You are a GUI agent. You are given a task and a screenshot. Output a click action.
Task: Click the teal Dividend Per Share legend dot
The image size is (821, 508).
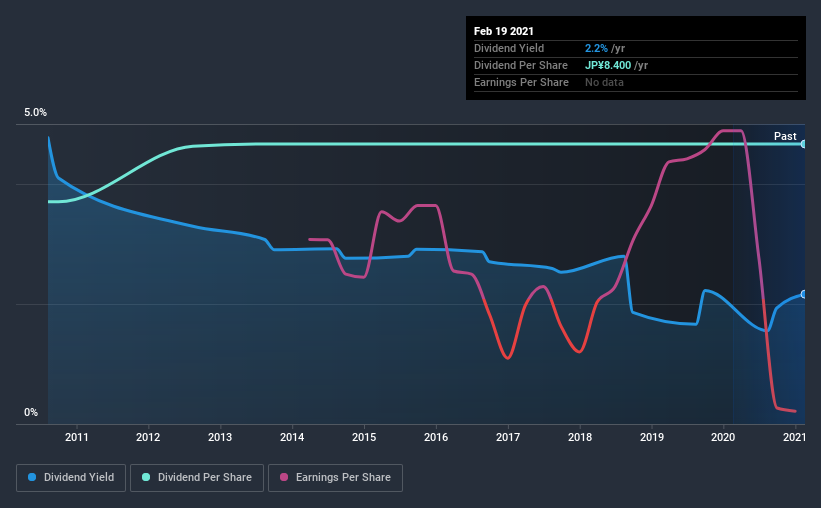(x=146, y=477)
